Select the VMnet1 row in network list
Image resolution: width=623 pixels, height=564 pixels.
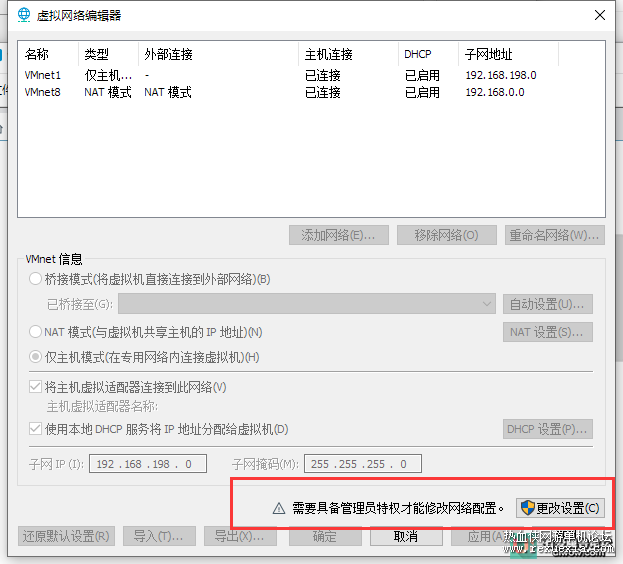point(311,75)
